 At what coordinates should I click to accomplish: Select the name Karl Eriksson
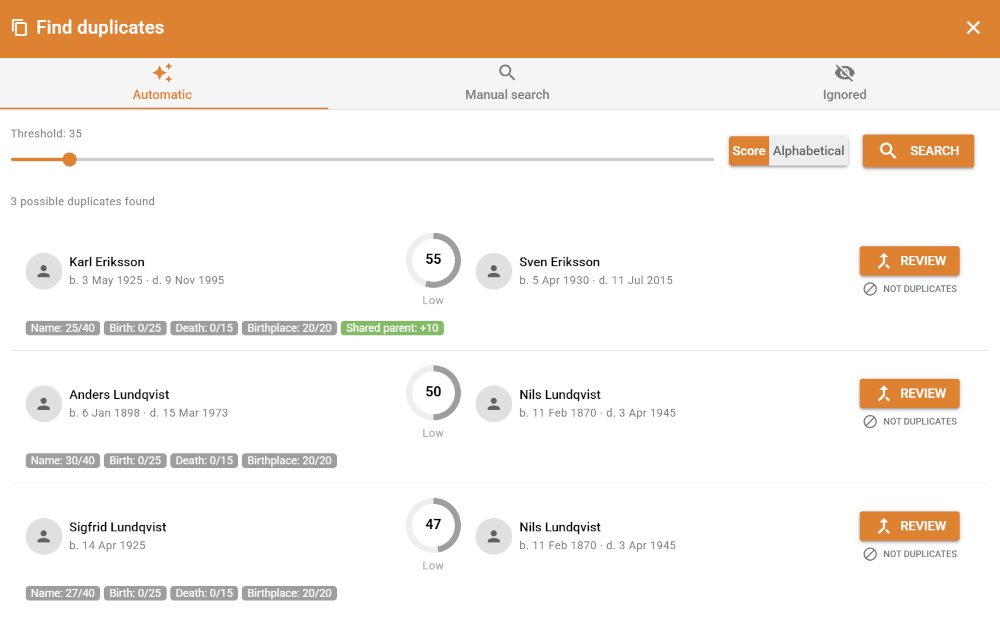107,262
